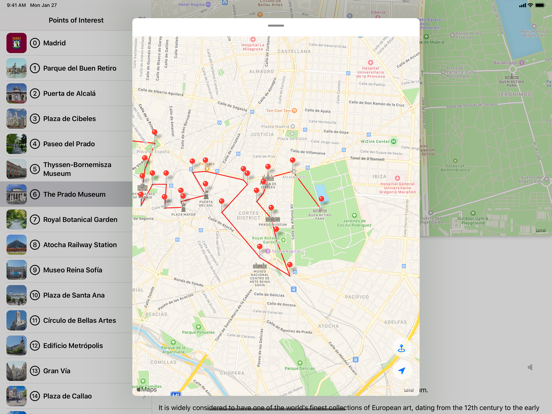Tap the WiZink Center green marker

click(394, 142)
